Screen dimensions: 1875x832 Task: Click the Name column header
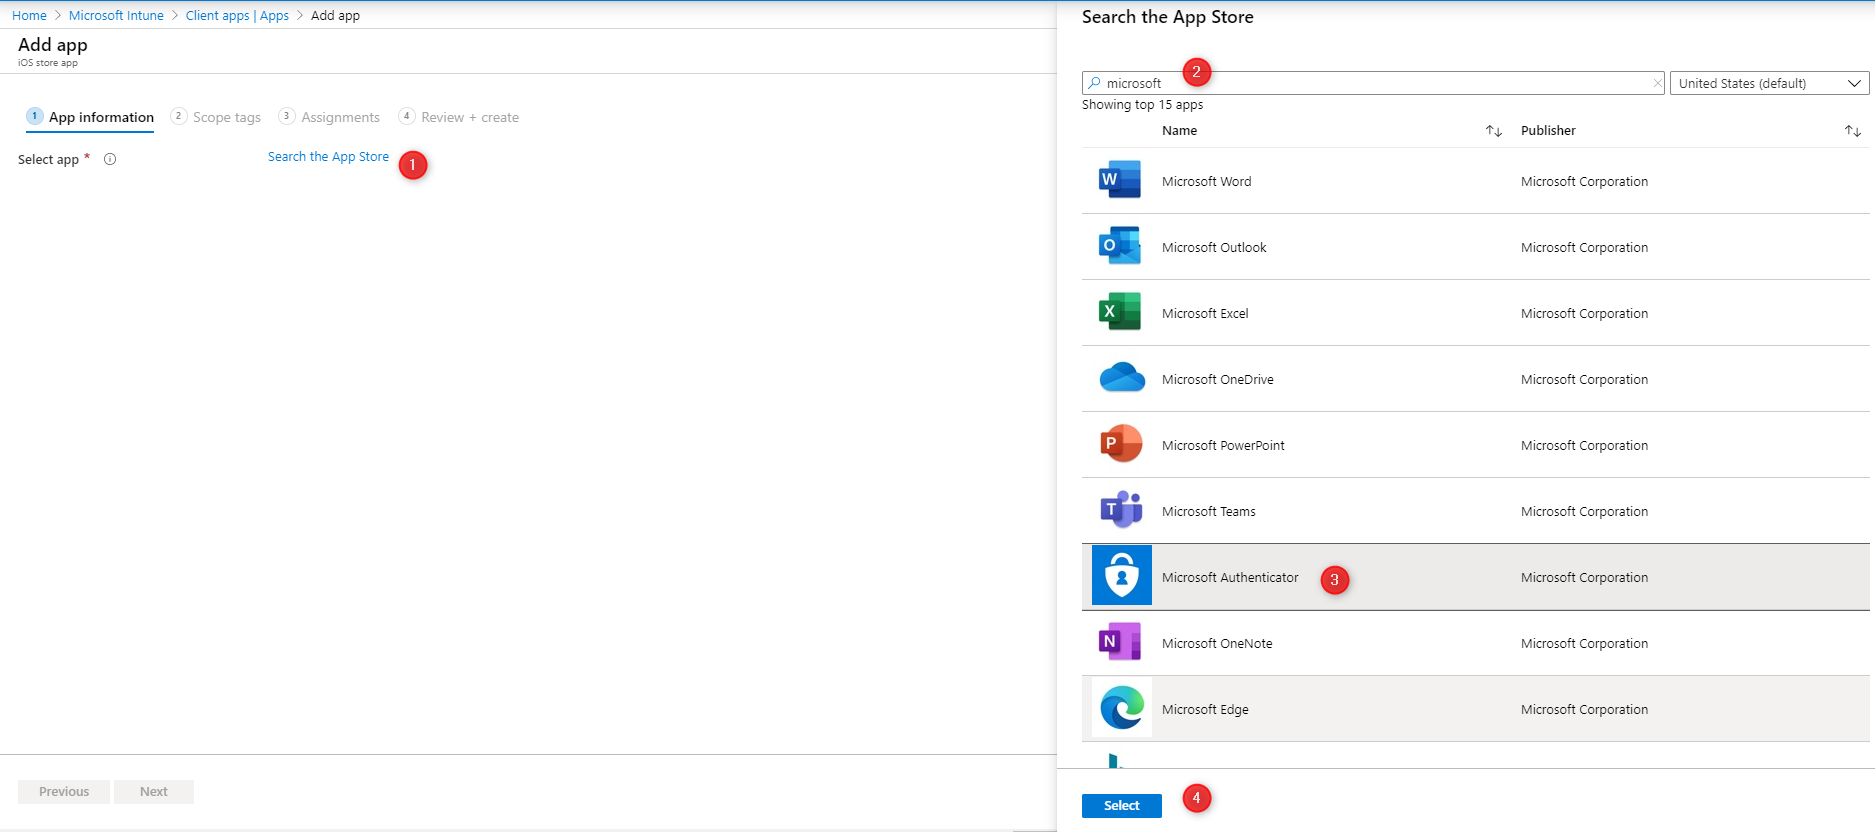click(x=1179, y=131)
